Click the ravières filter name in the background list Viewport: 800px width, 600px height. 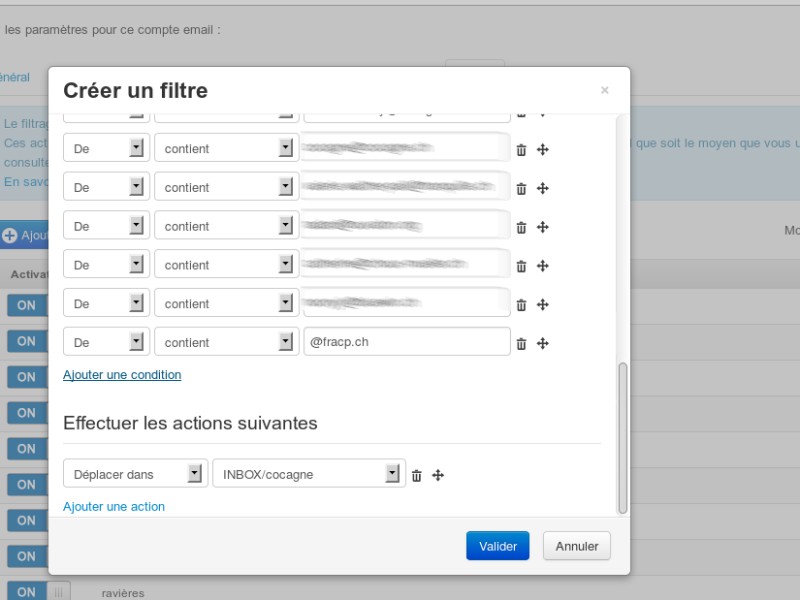tap(123, 593)
